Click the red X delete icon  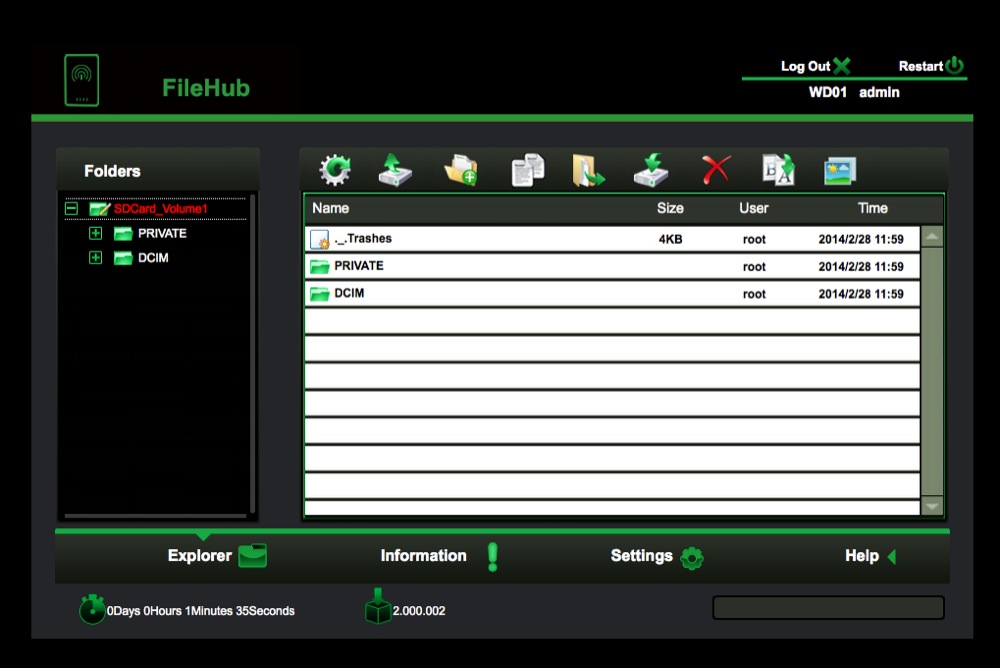coord(716,170)
